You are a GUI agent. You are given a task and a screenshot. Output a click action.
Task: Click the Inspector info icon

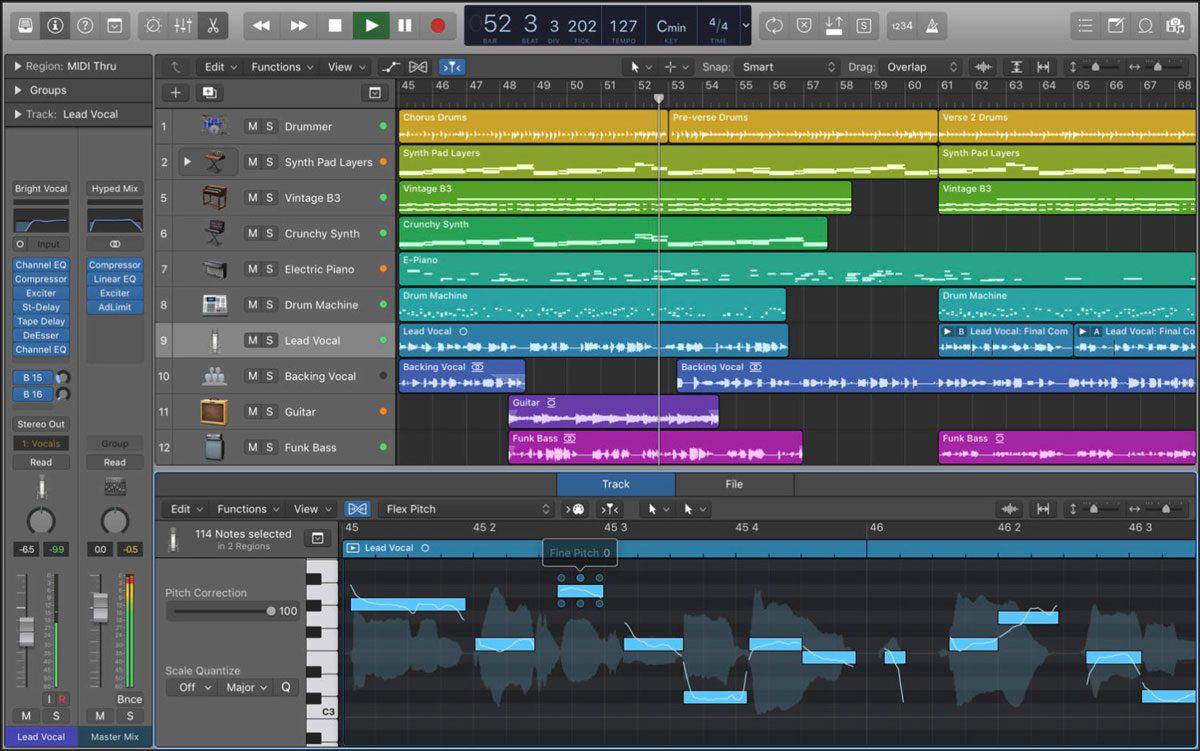[x=56, y=25]
